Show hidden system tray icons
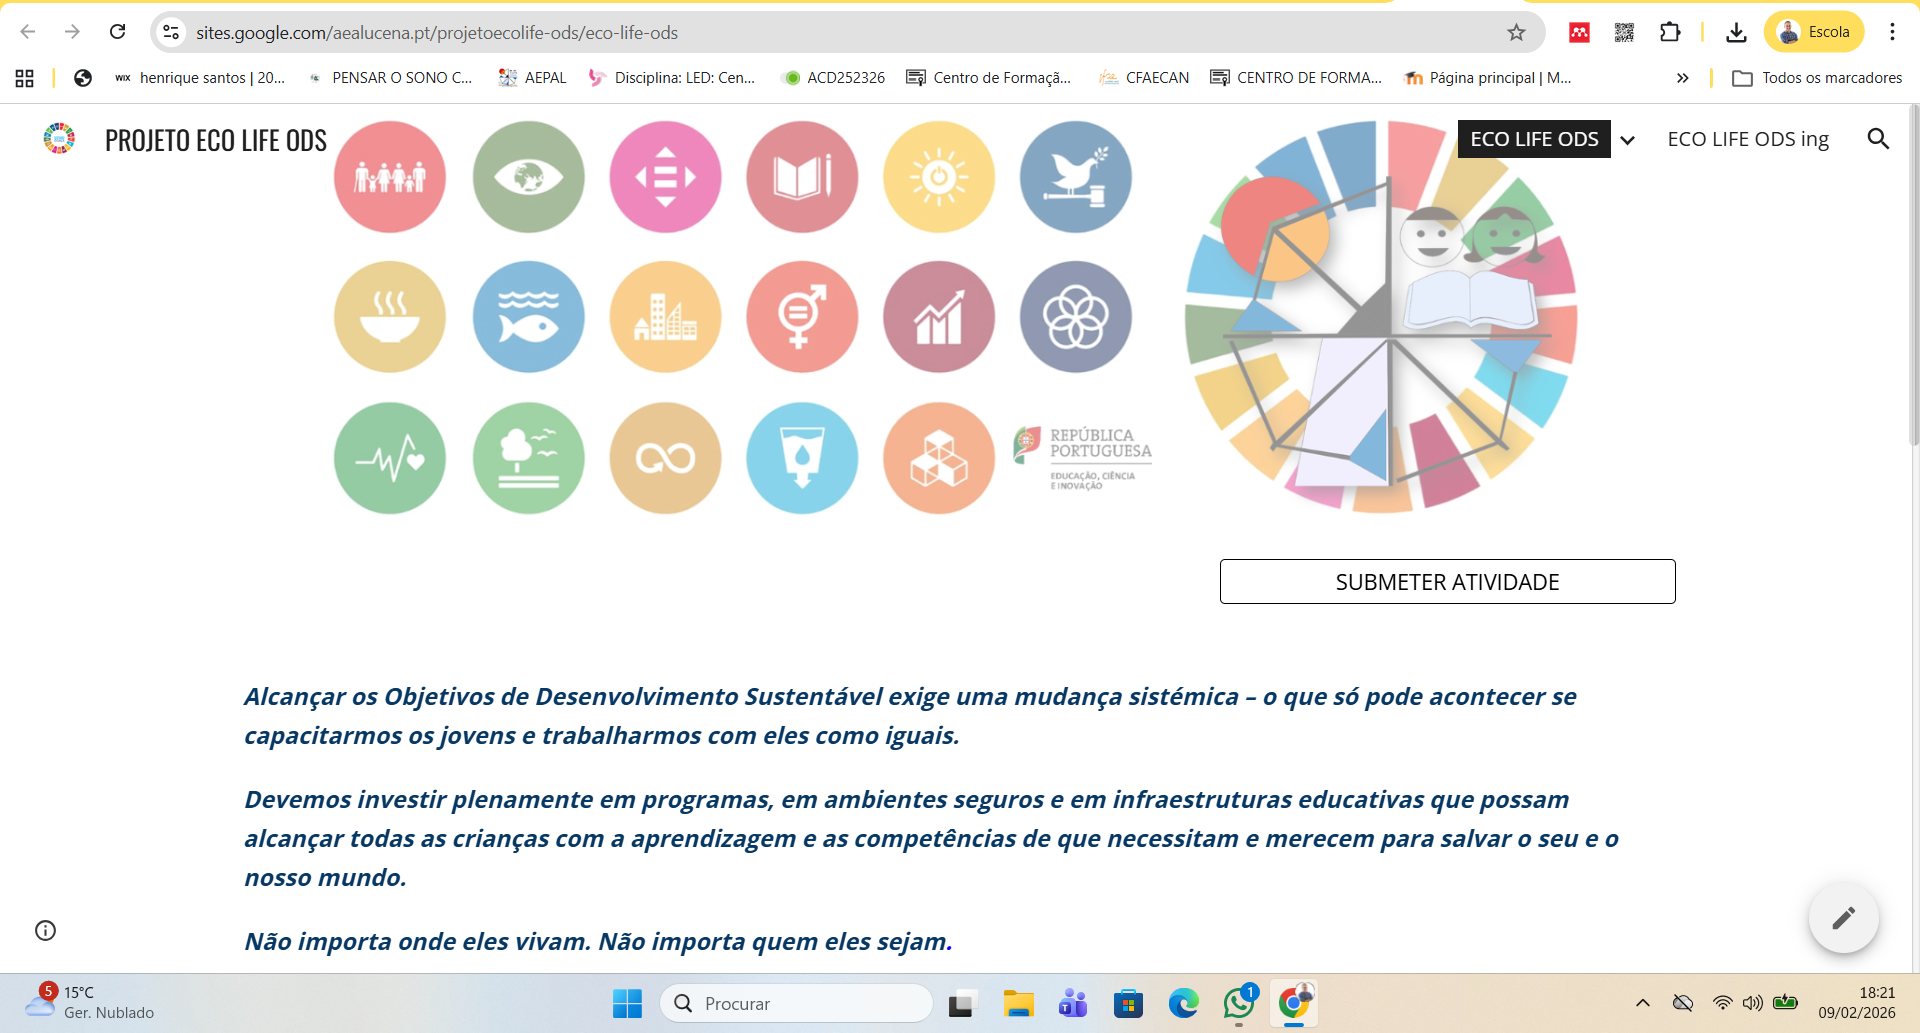 [1642, 1003]
